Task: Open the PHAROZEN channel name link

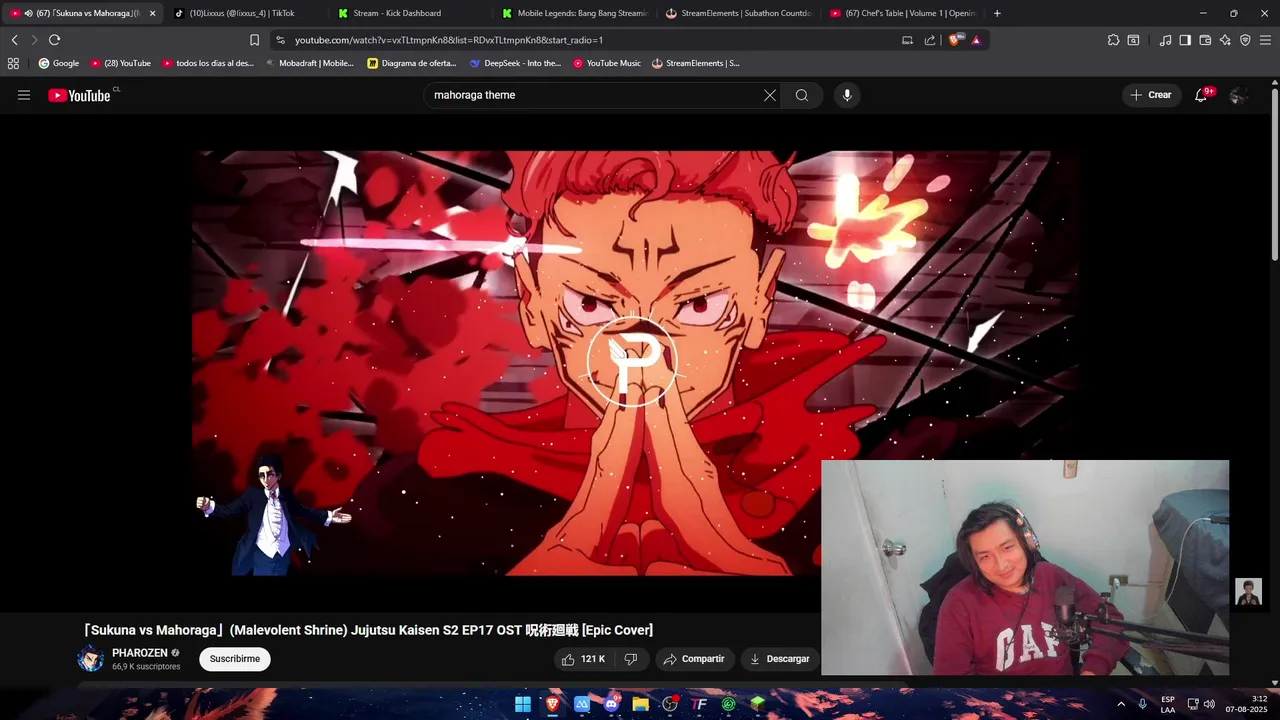Action: pyautogui.click(x=139, y=653)
